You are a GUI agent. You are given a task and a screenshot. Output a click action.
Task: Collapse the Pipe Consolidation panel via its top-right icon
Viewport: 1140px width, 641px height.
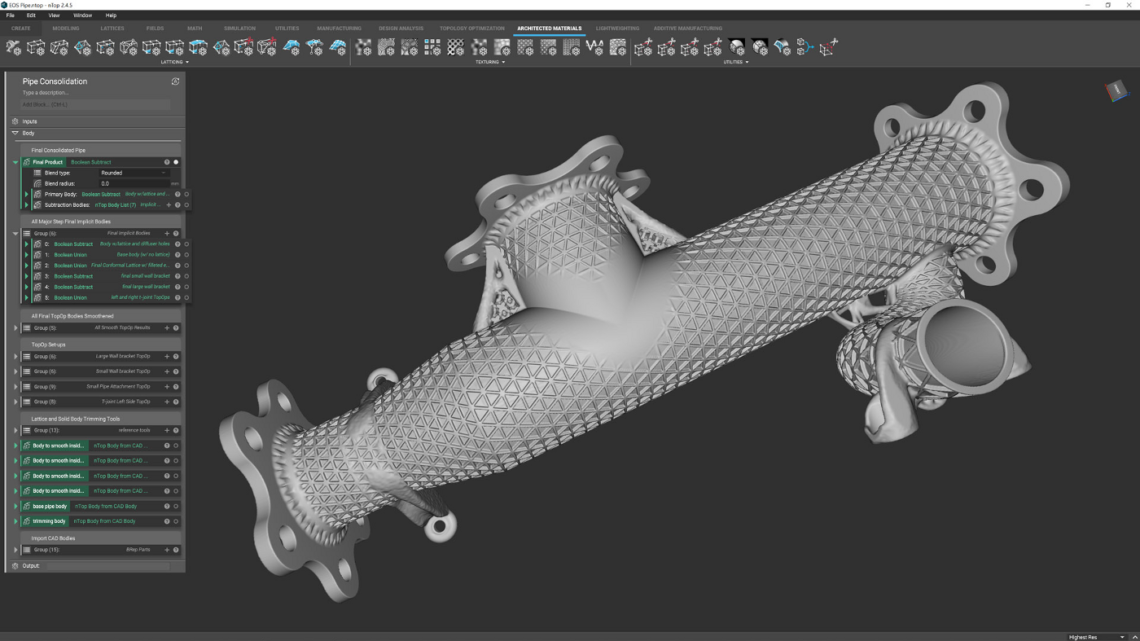pyautogui.click(x=175, y=81)
